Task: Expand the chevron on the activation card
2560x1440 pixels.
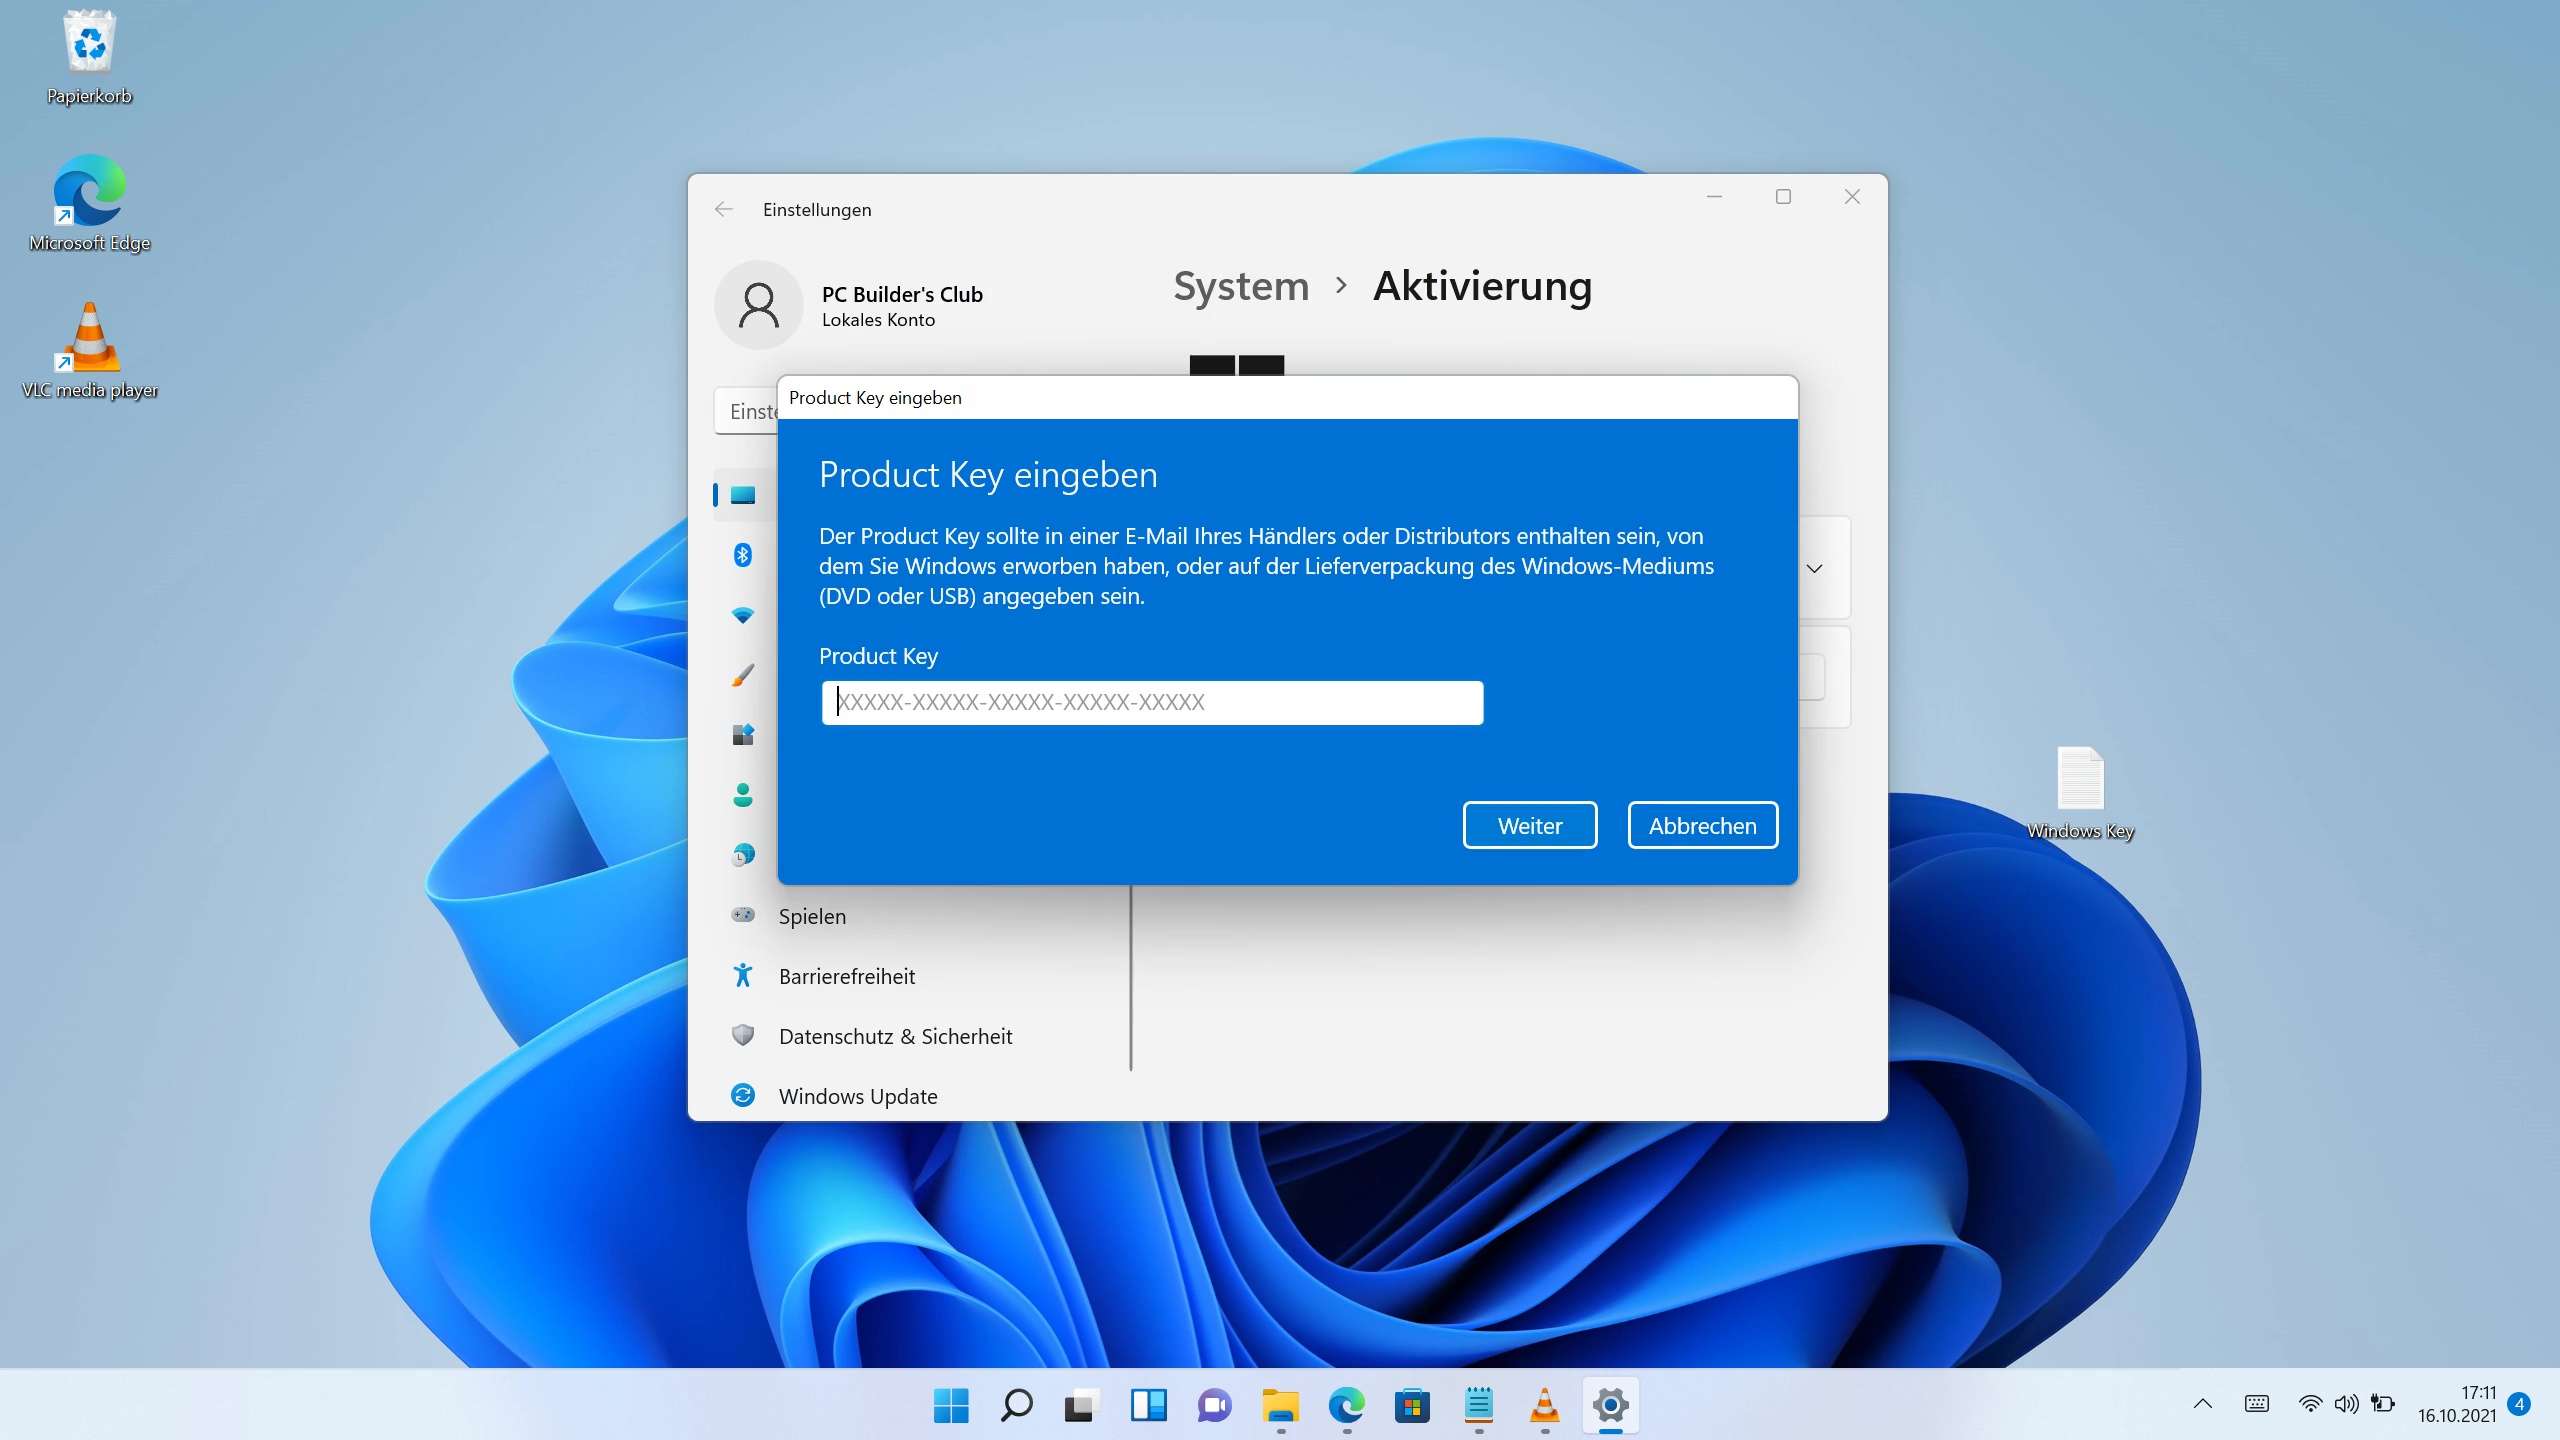Action: point(1814,568)
